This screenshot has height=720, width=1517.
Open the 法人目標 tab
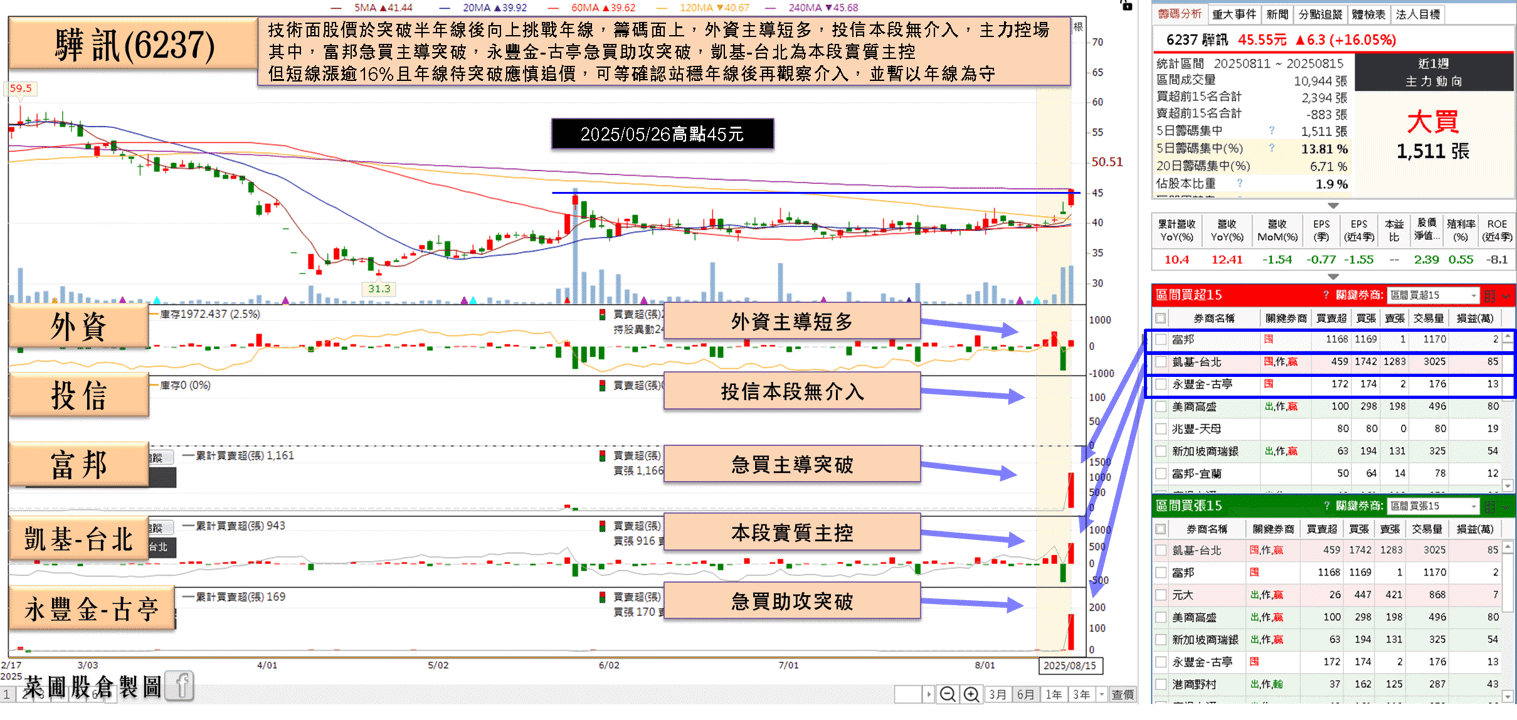tap(1417, 14)
